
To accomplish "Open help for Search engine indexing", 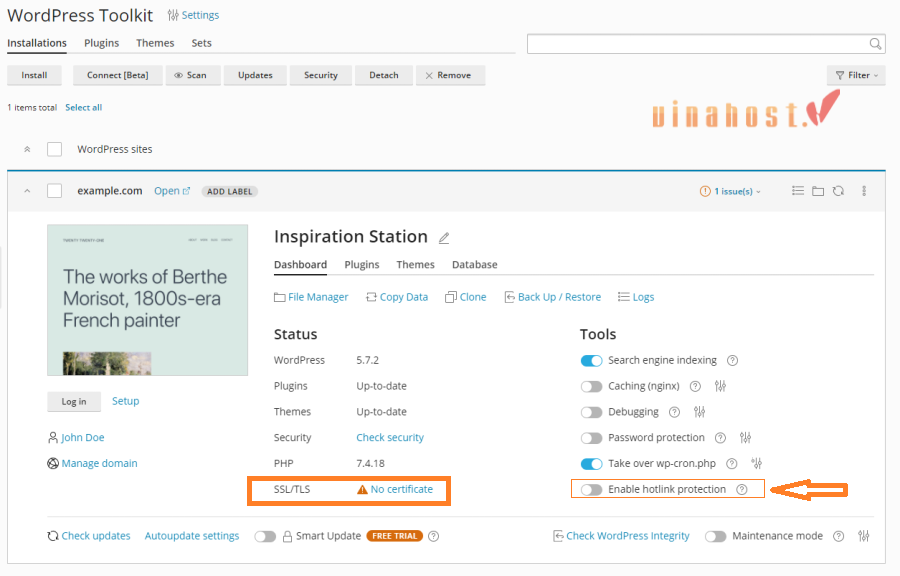I will click(x=732, y=360).
